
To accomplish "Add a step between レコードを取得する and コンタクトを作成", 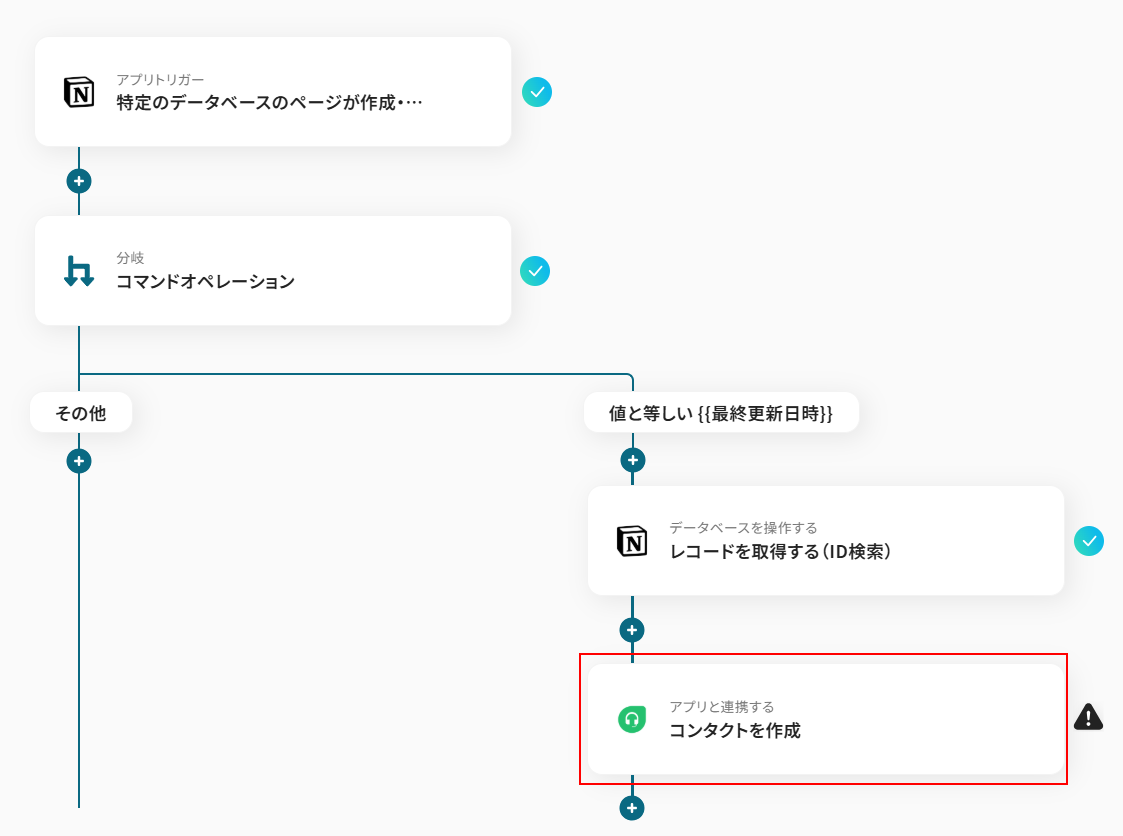I will point(632,630).
